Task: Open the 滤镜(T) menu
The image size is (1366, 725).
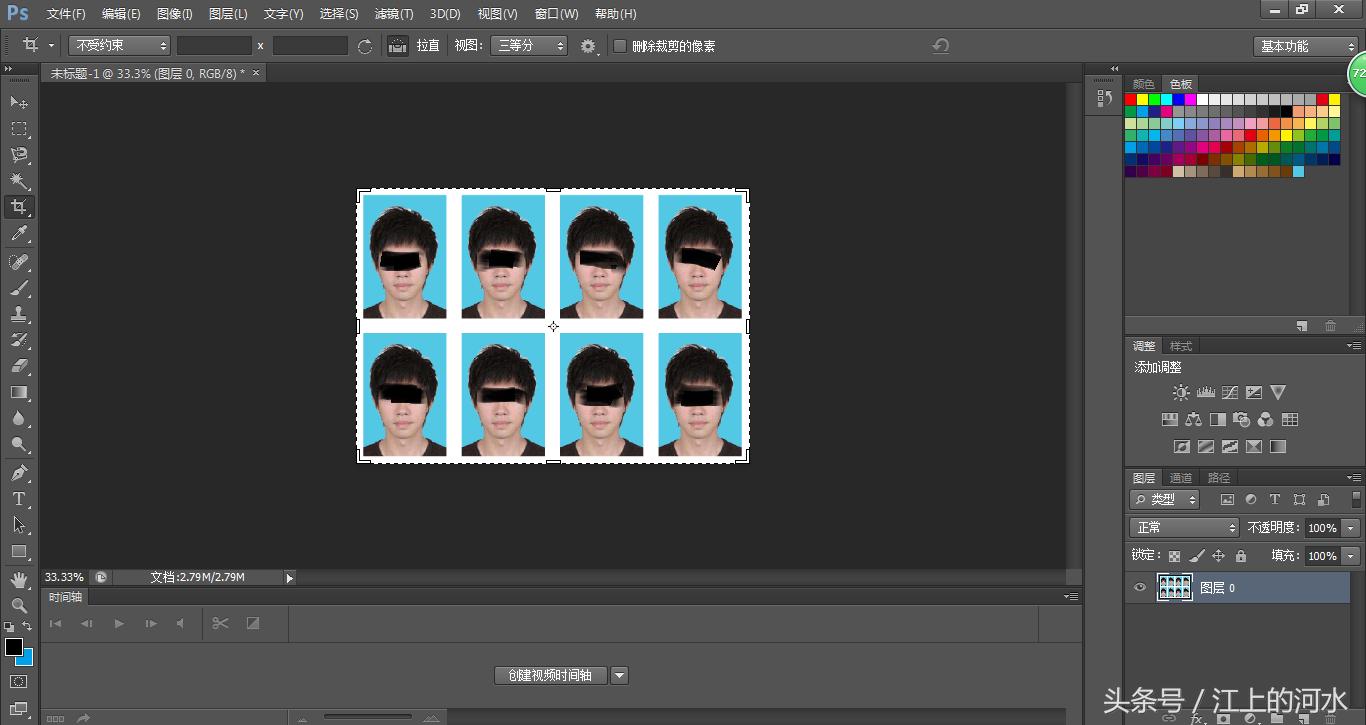Action: pyautogui.click(x=394, y=14)
